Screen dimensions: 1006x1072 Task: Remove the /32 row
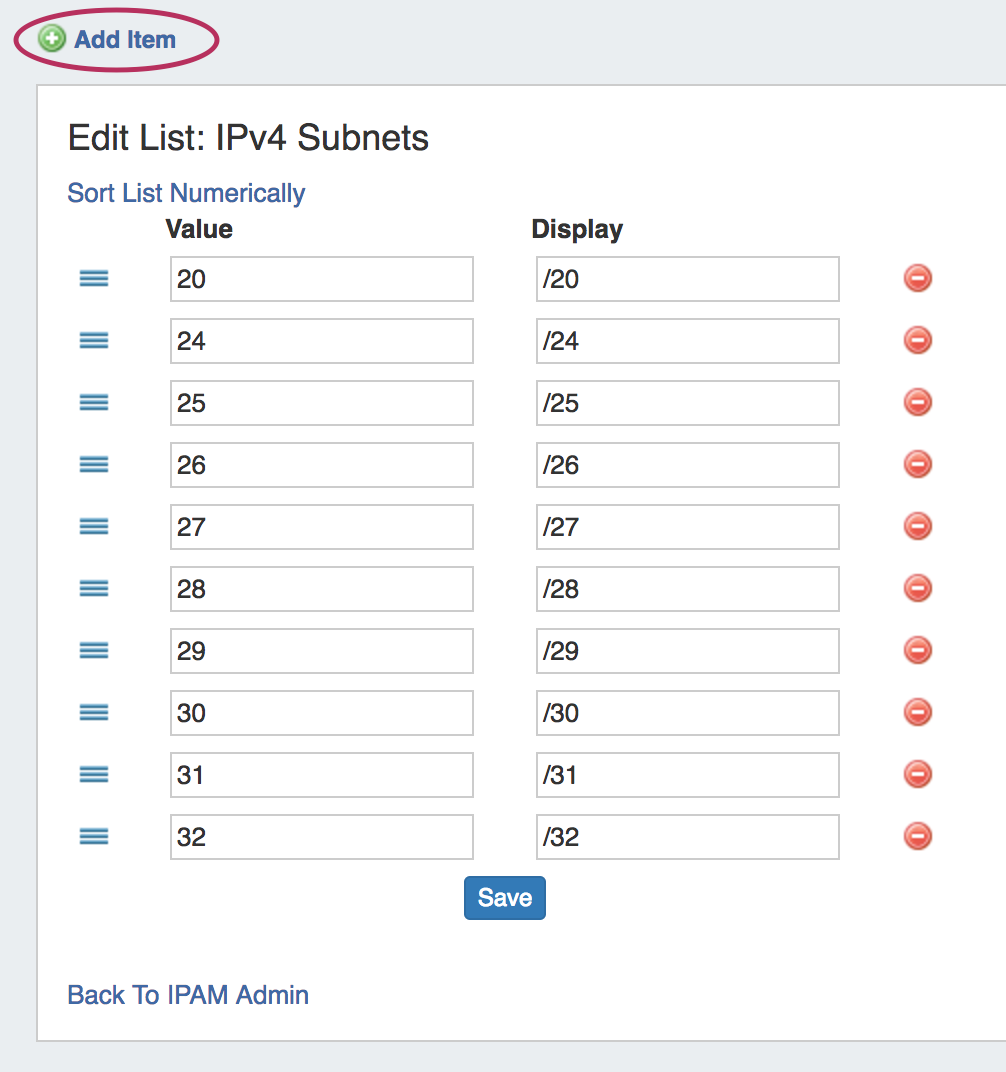pos(917,836)
